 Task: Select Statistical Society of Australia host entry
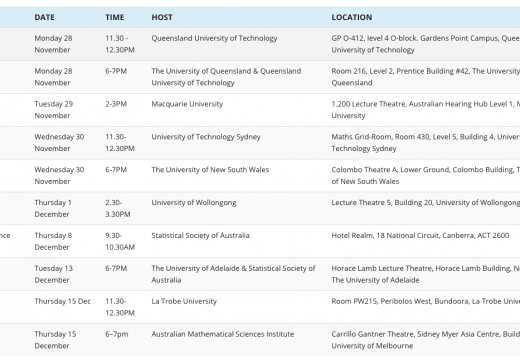[200, 236]
